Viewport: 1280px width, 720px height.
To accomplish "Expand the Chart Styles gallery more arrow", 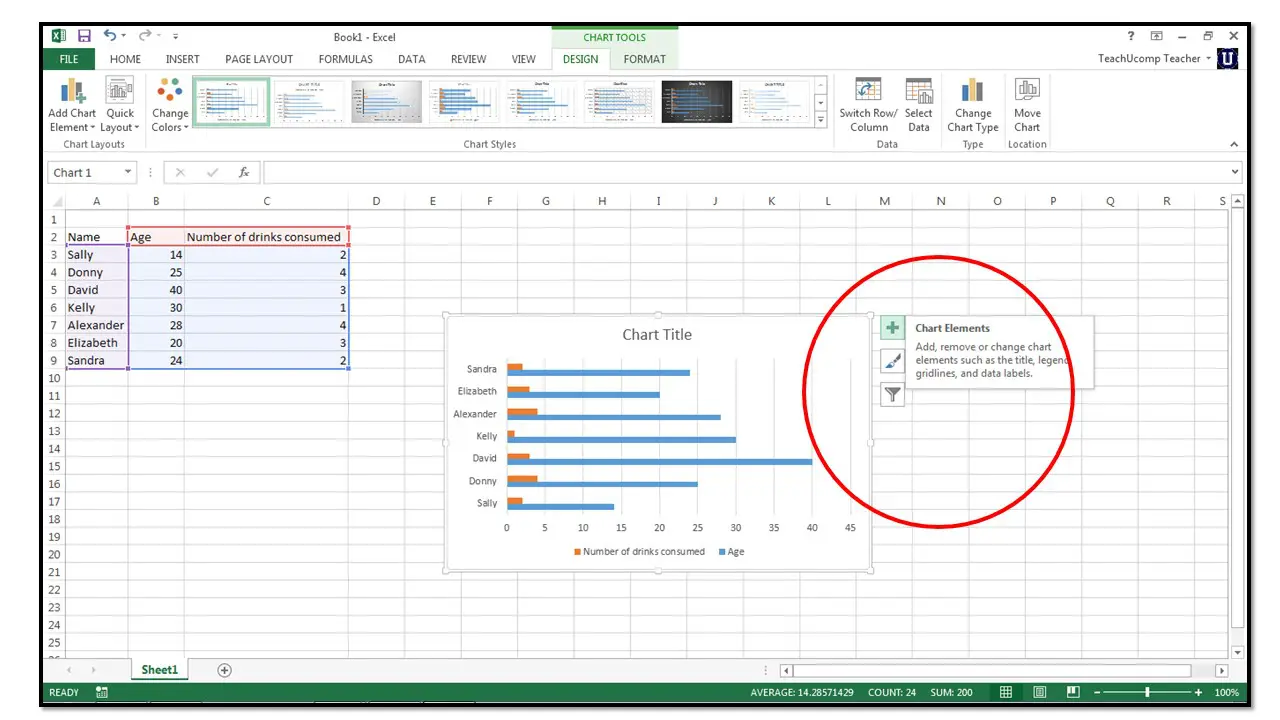I will pos(821,120).
